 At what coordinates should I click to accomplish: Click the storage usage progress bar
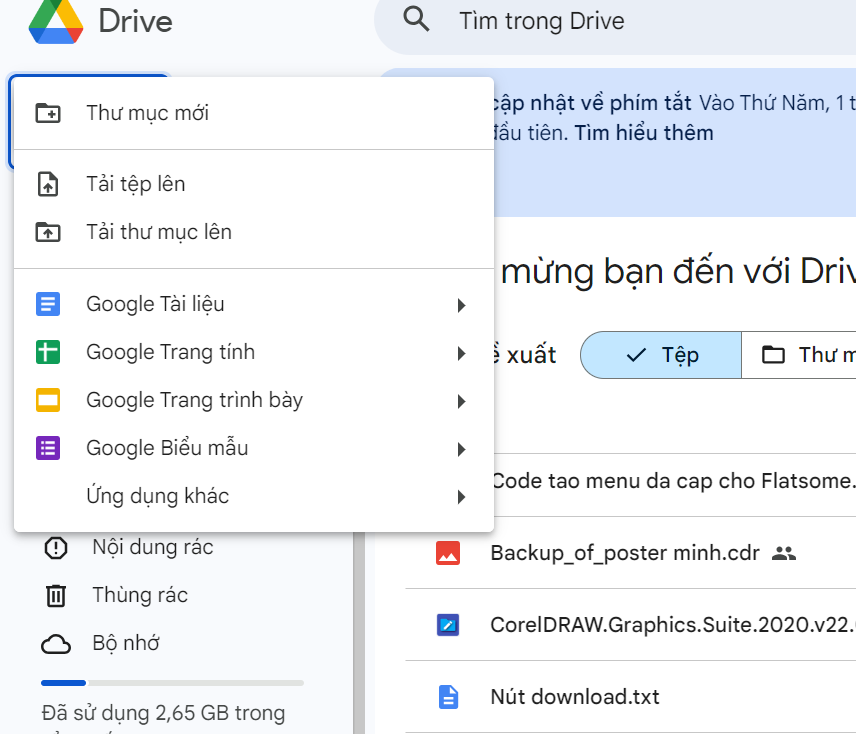(x=173, y=683)
